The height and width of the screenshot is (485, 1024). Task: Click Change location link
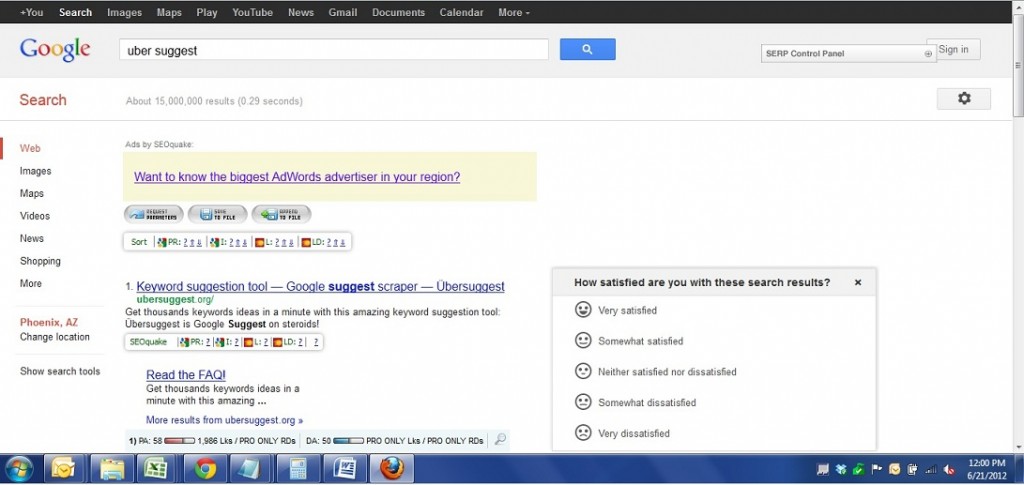(55, 337)
